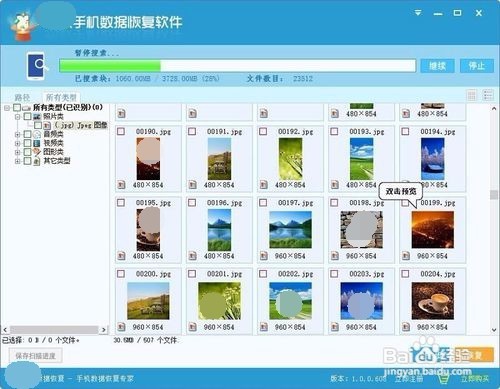The width and height of the screenshot is (500, 389).
Task: Check the box for 00200.jpg
Action: pos(121,273)
